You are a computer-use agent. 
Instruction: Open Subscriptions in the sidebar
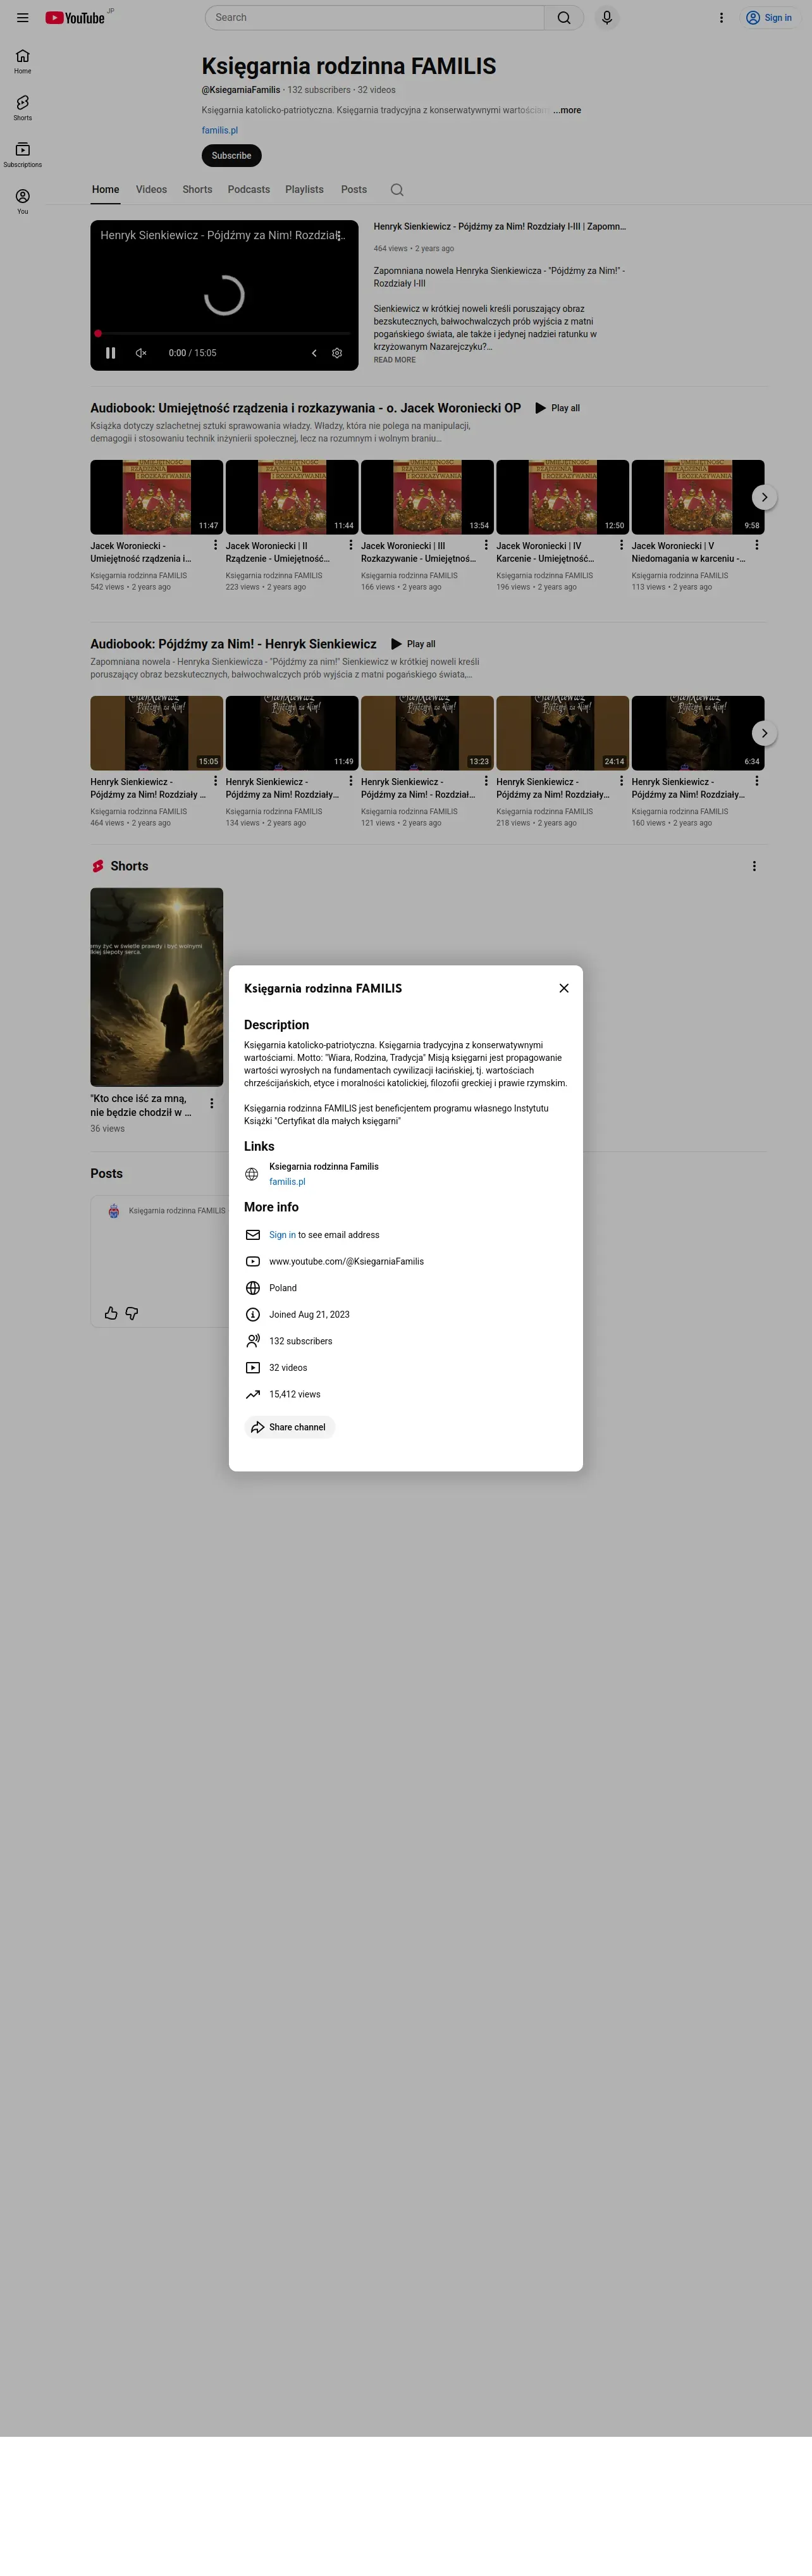tap(22, 155)
